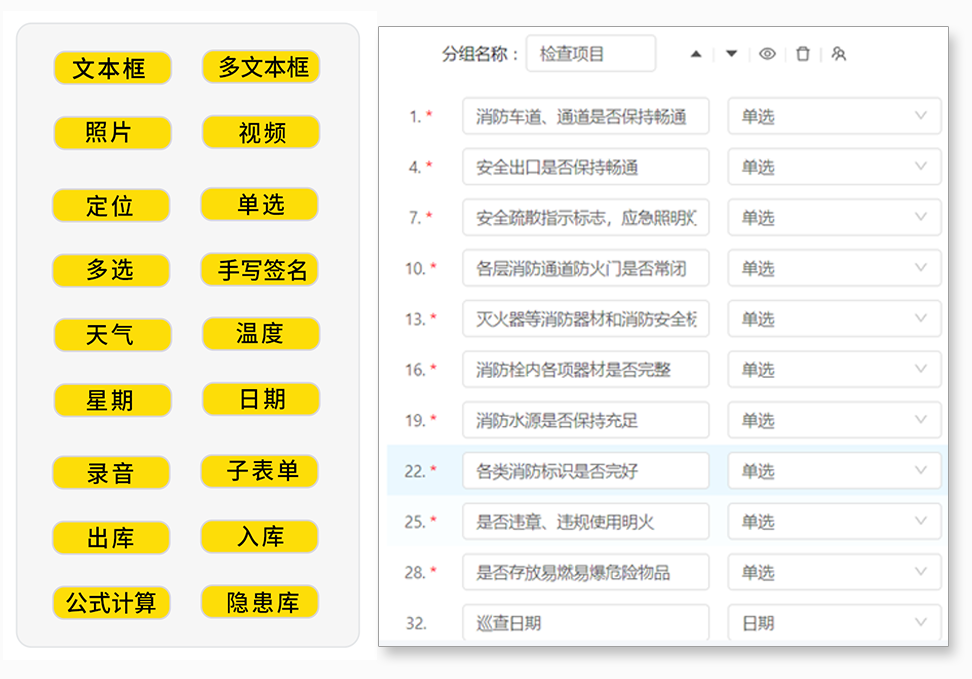
Task: Click the 巡查日期 question text field
Action: [585, 622]
